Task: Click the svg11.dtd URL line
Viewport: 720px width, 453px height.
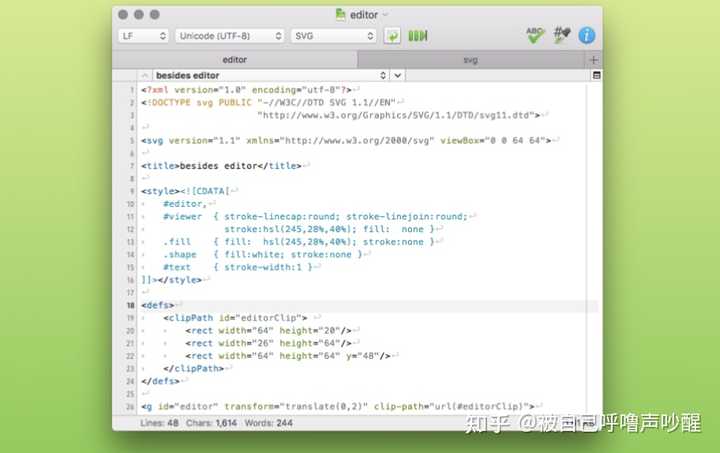Action: coord(398,115)
